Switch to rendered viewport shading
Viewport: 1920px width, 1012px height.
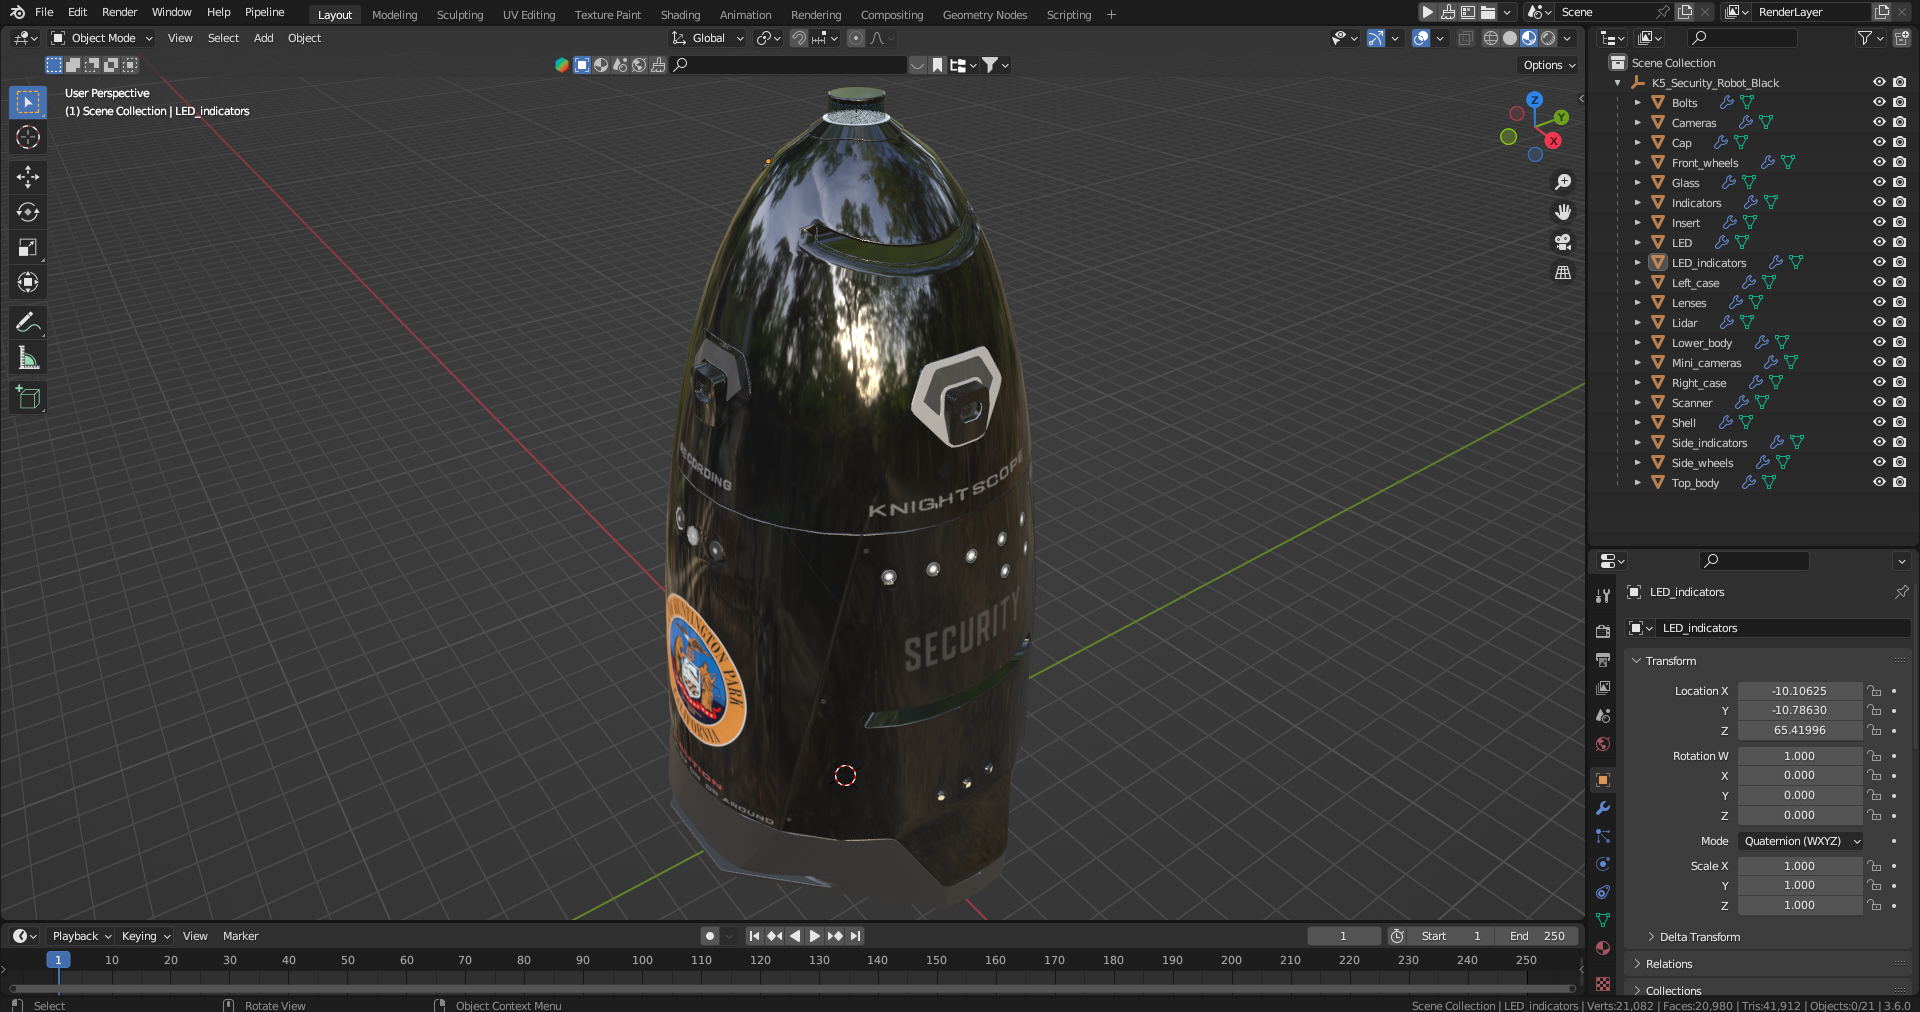point(1548,38)
